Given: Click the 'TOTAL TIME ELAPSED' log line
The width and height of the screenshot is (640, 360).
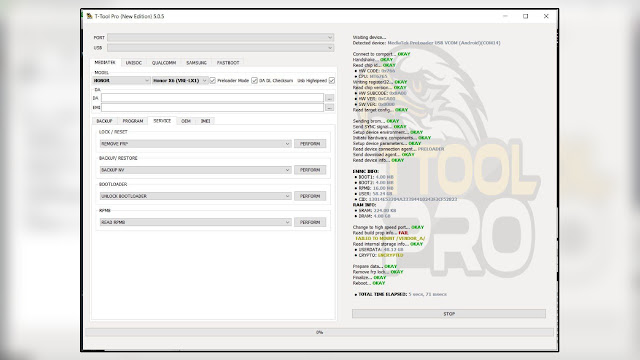Looking at the screenshot, I should pos(401,294).
